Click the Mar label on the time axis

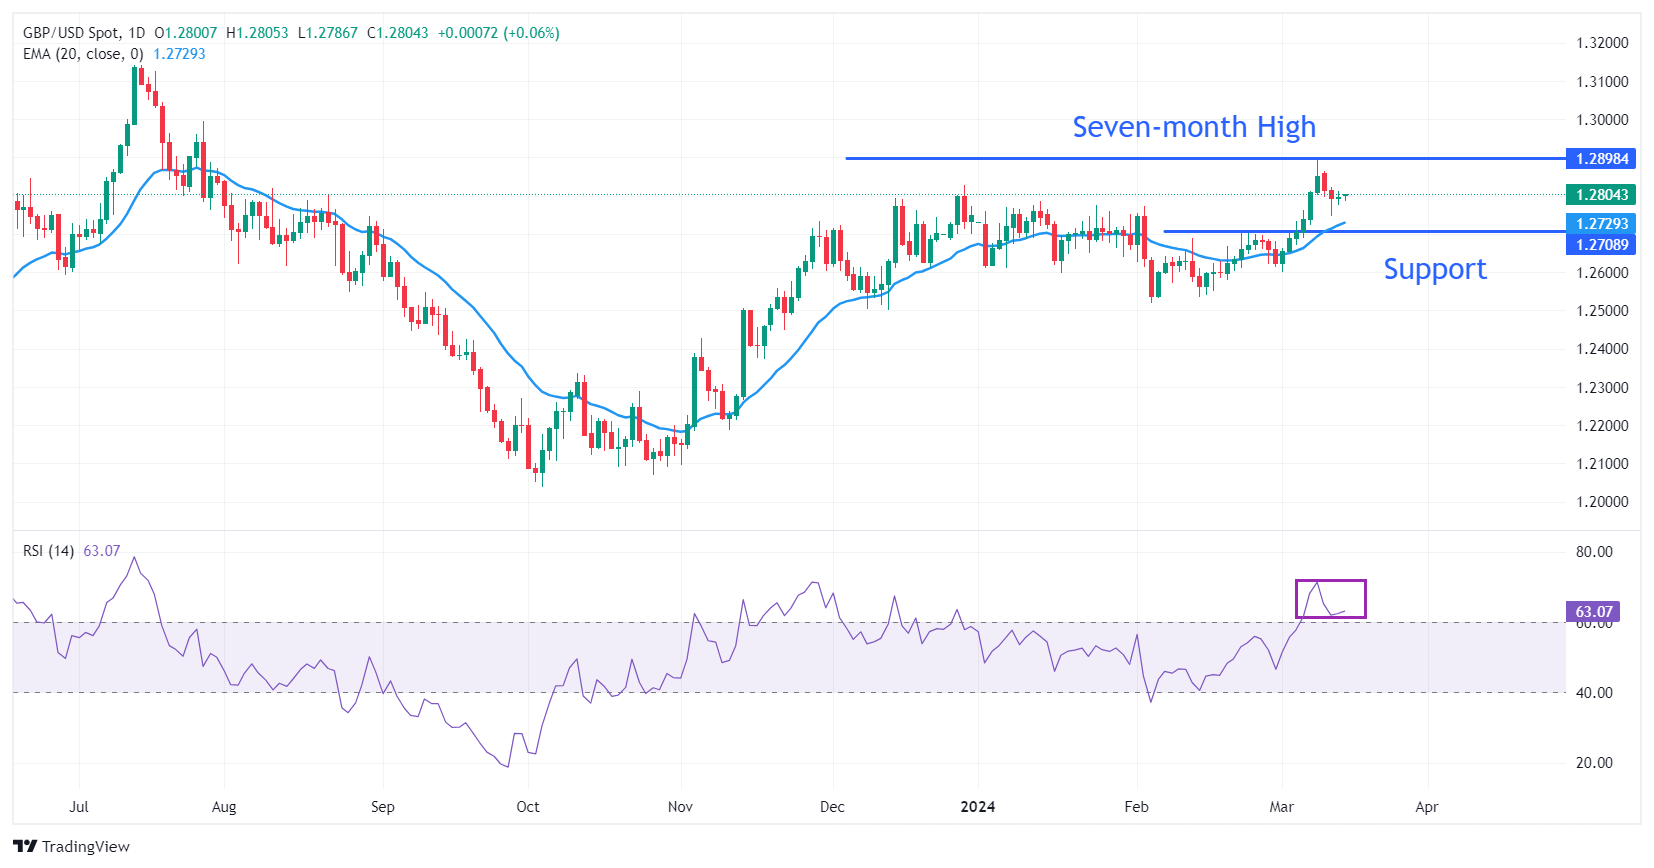click(1281, 807)
